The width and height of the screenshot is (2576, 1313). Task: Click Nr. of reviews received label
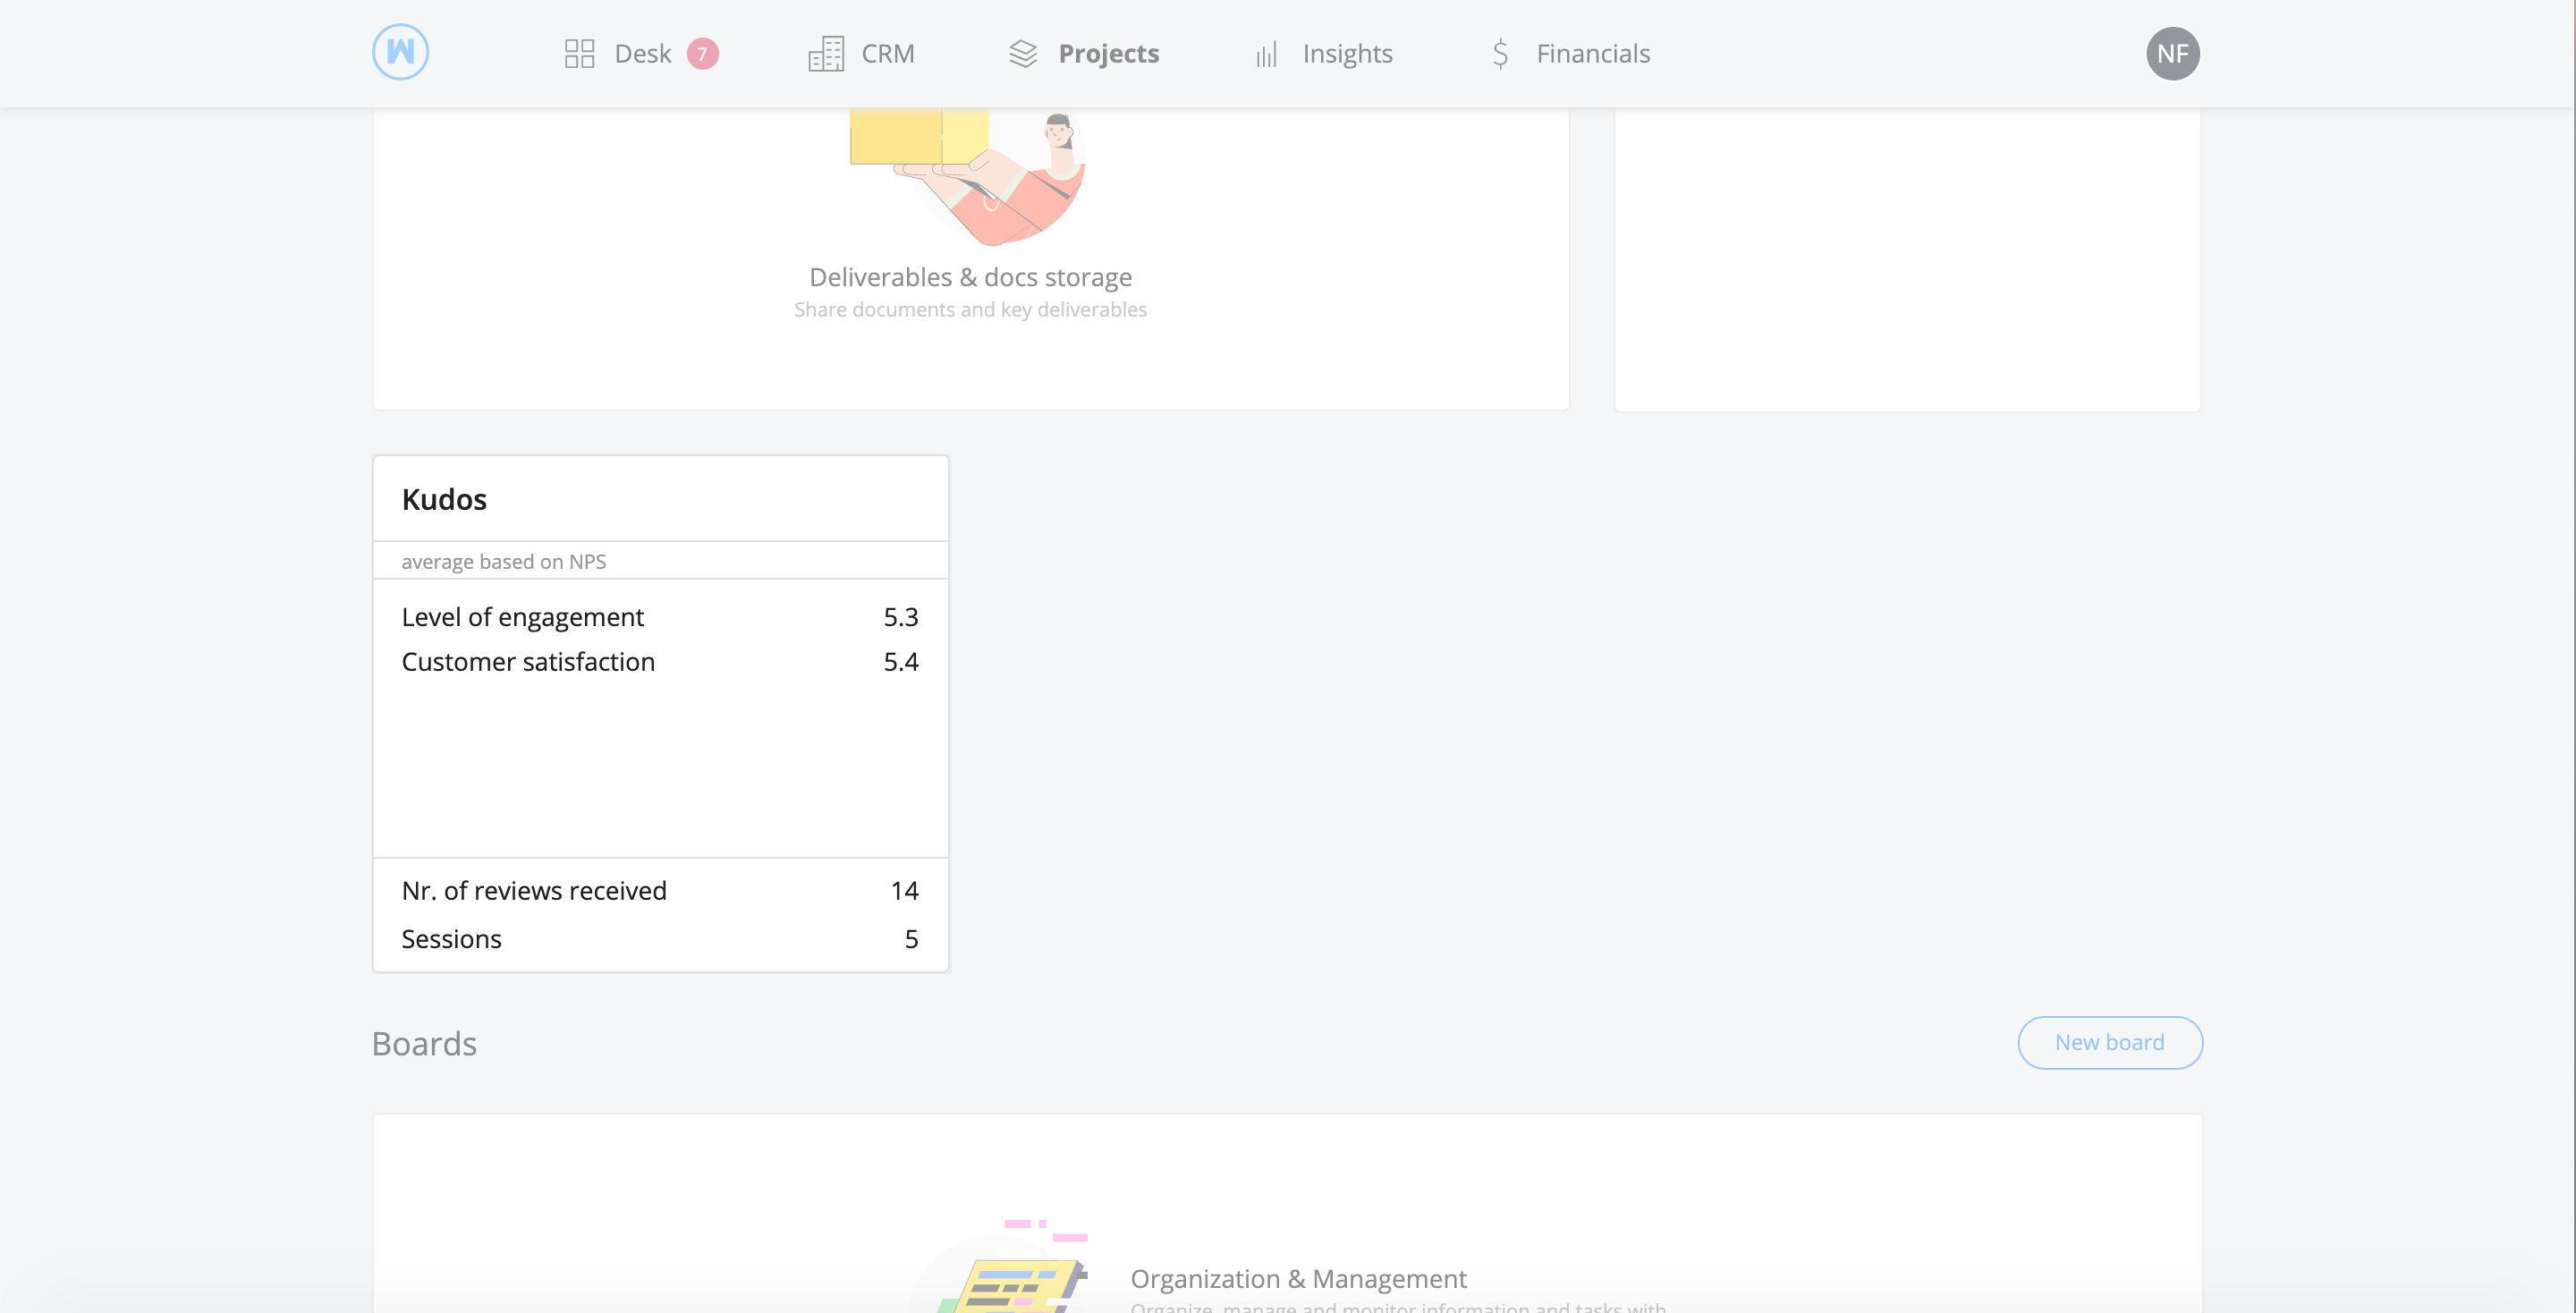(x=534, y=890)
